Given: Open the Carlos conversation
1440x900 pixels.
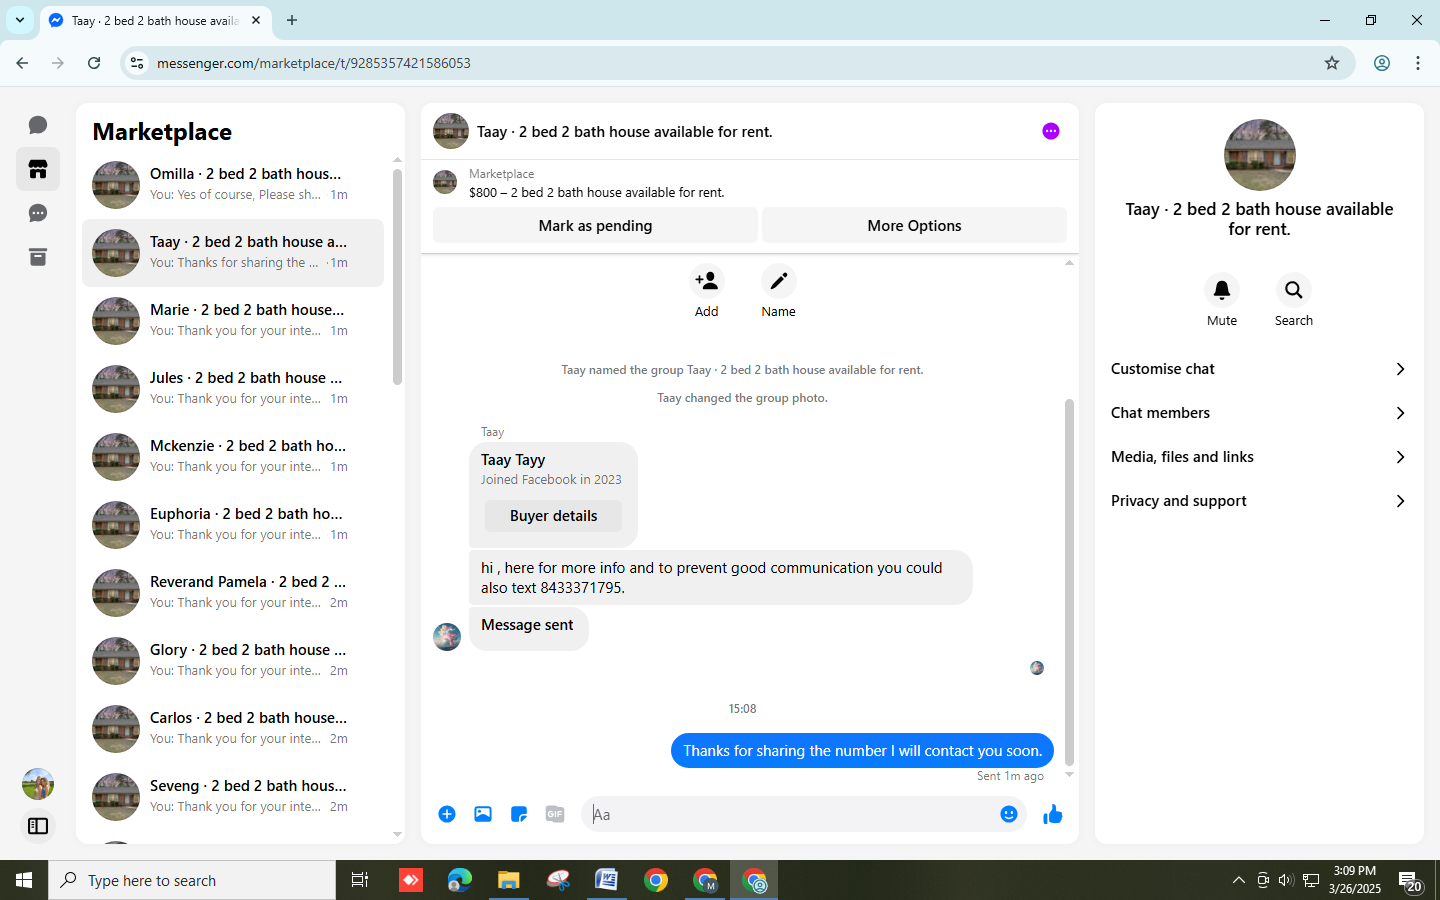Looking at the screenshot, I should click(x=233, y=729).
